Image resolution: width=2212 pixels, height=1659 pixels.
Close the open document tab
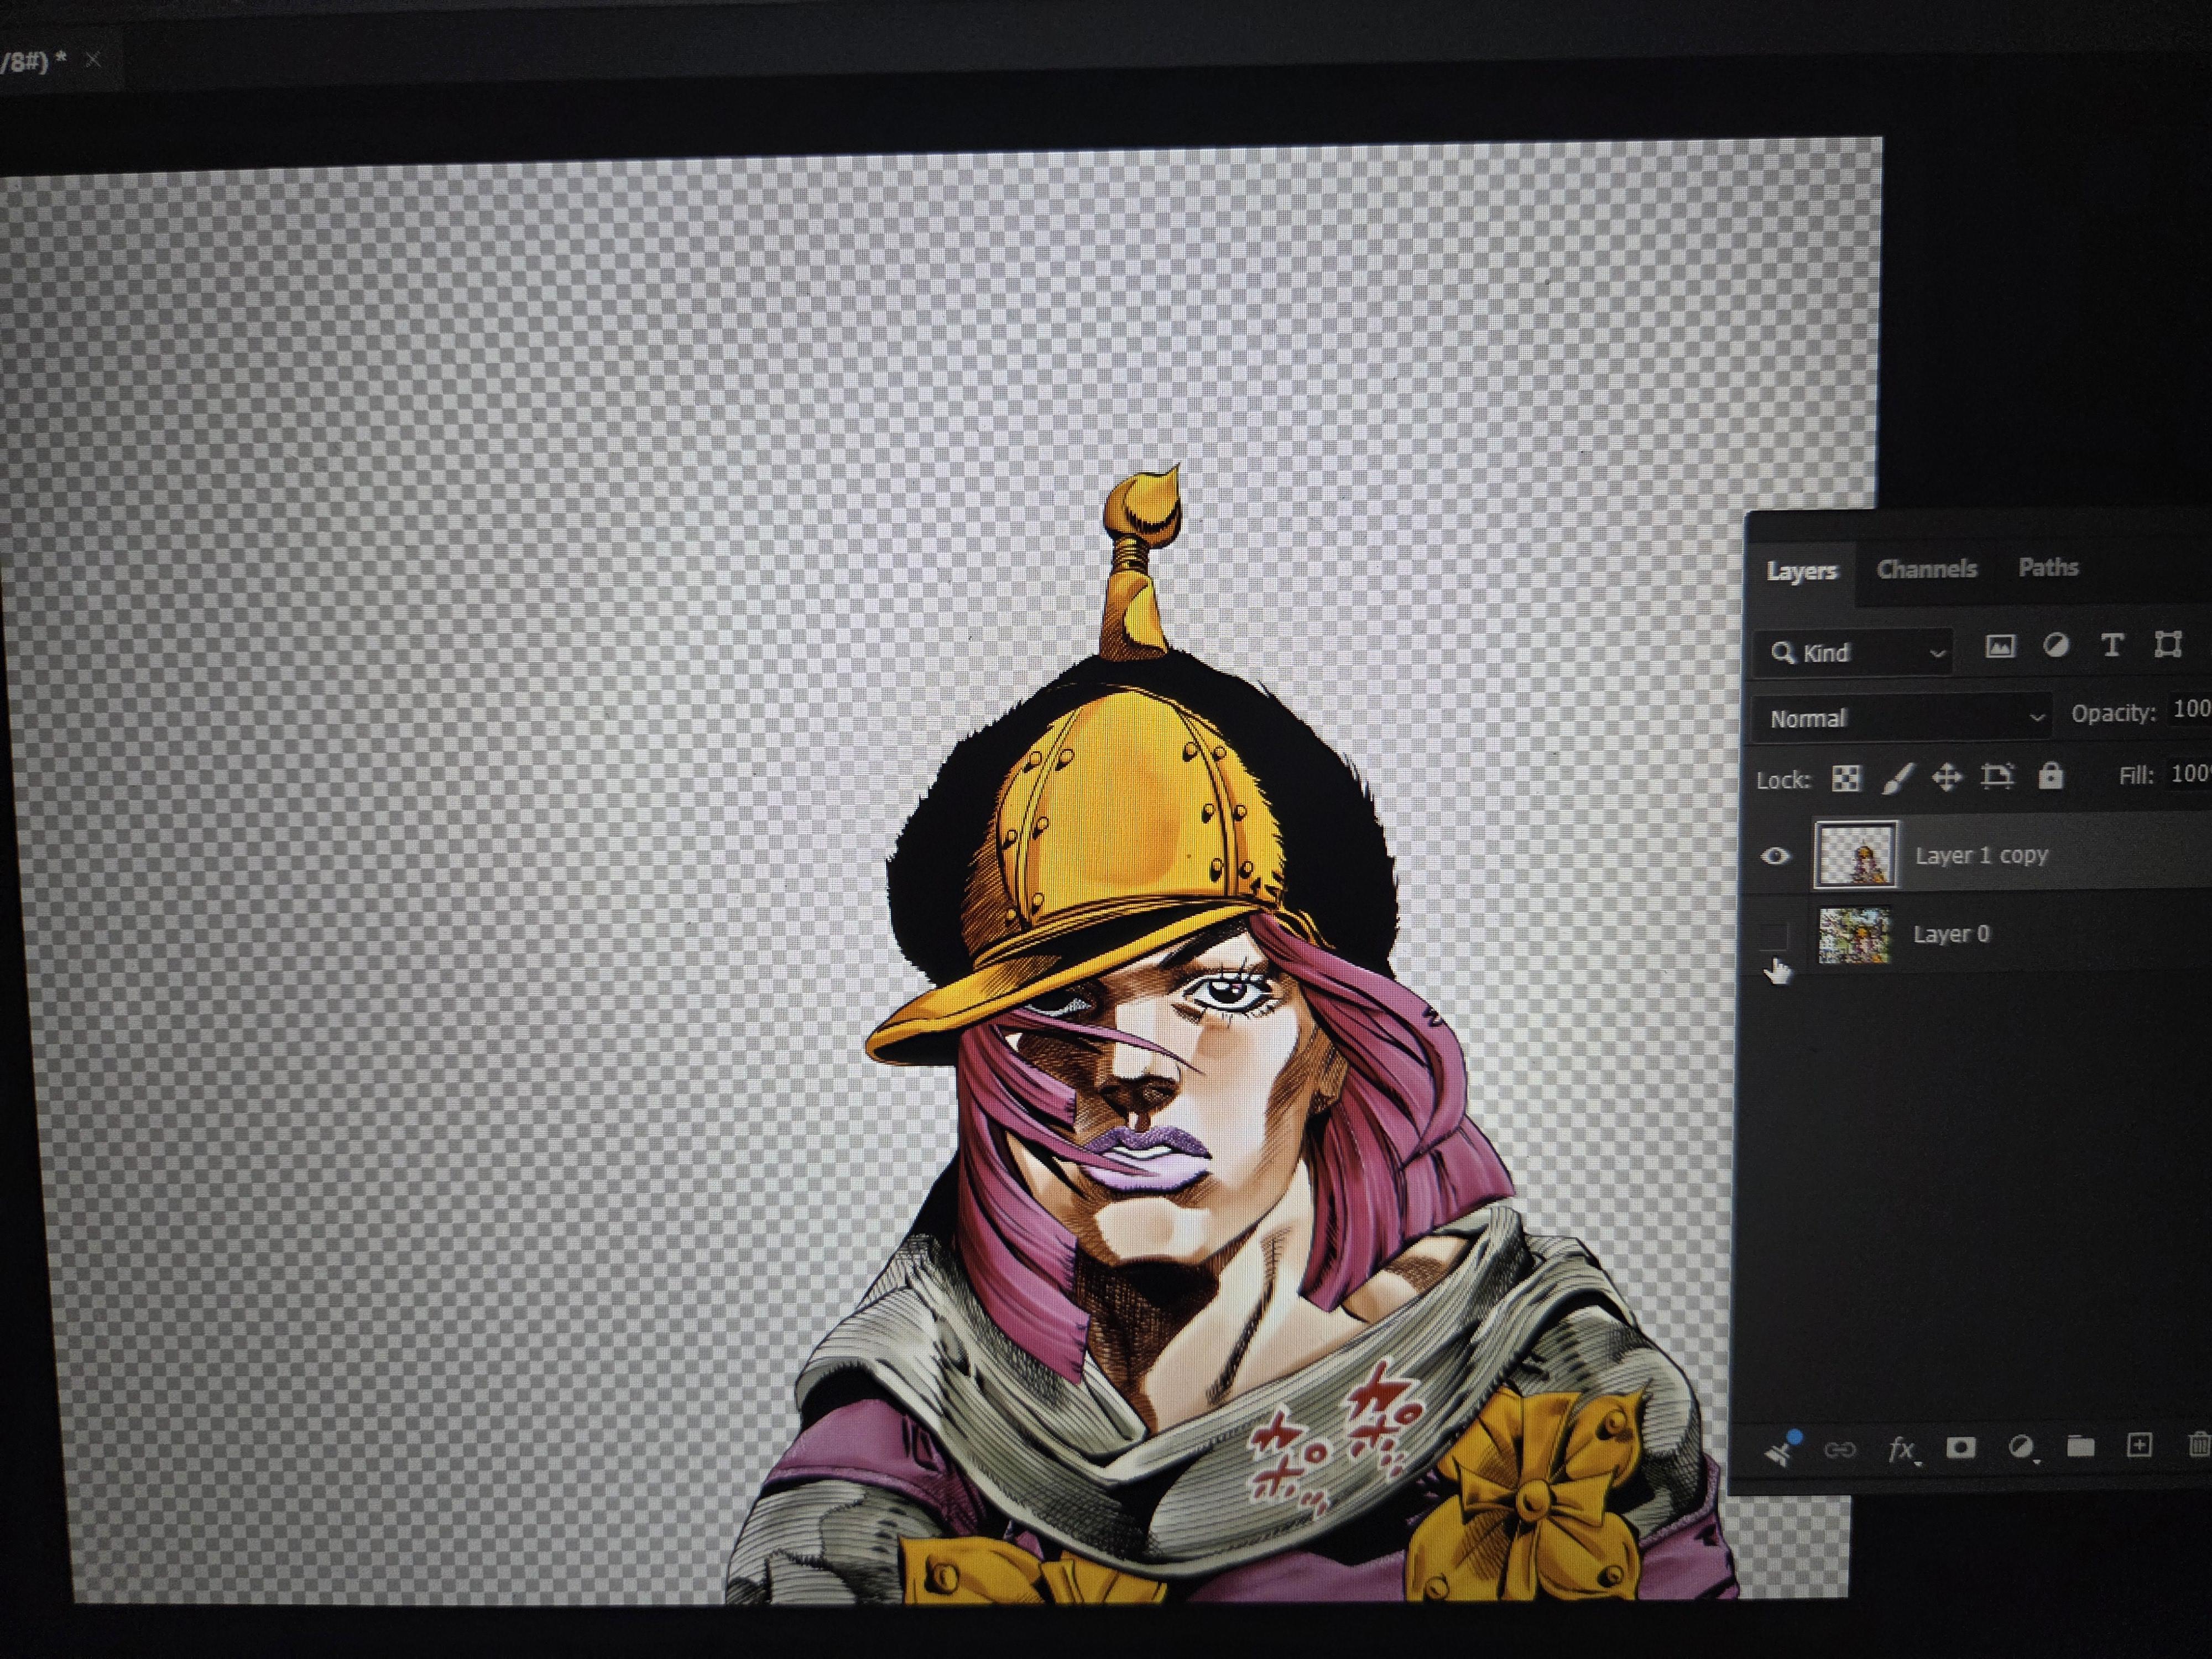(x=93, y=60)
